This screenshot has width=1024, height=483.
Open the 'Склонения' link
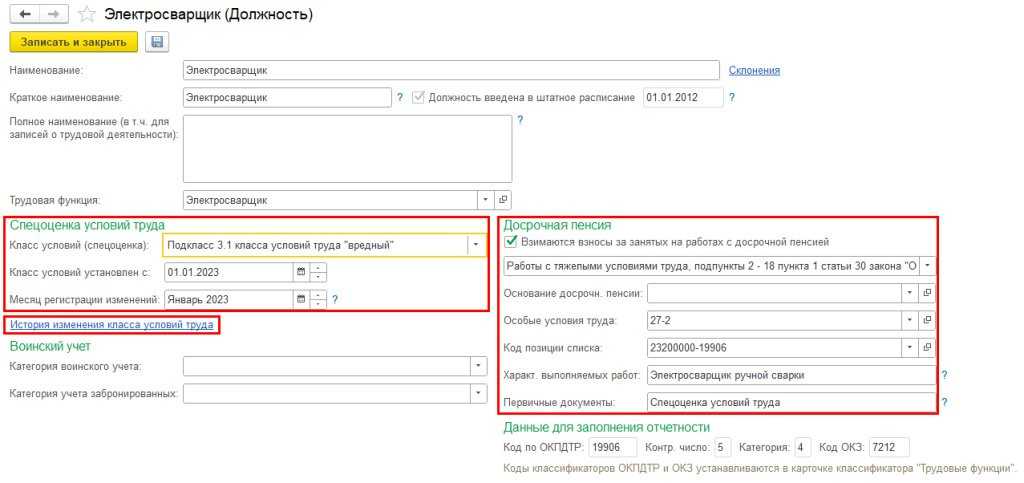coord(754,70)
